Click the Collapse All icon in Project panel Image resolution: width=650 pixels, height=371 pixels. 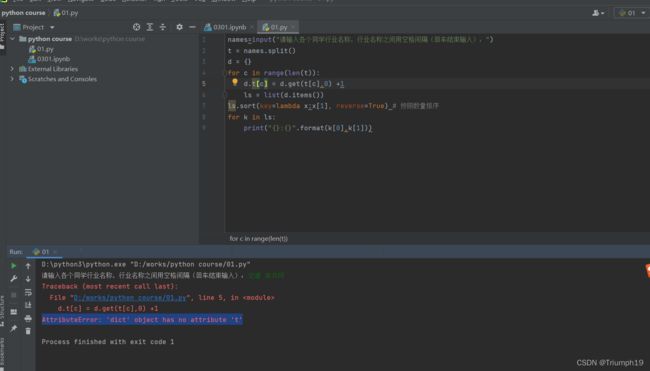(x=163, y=27)
